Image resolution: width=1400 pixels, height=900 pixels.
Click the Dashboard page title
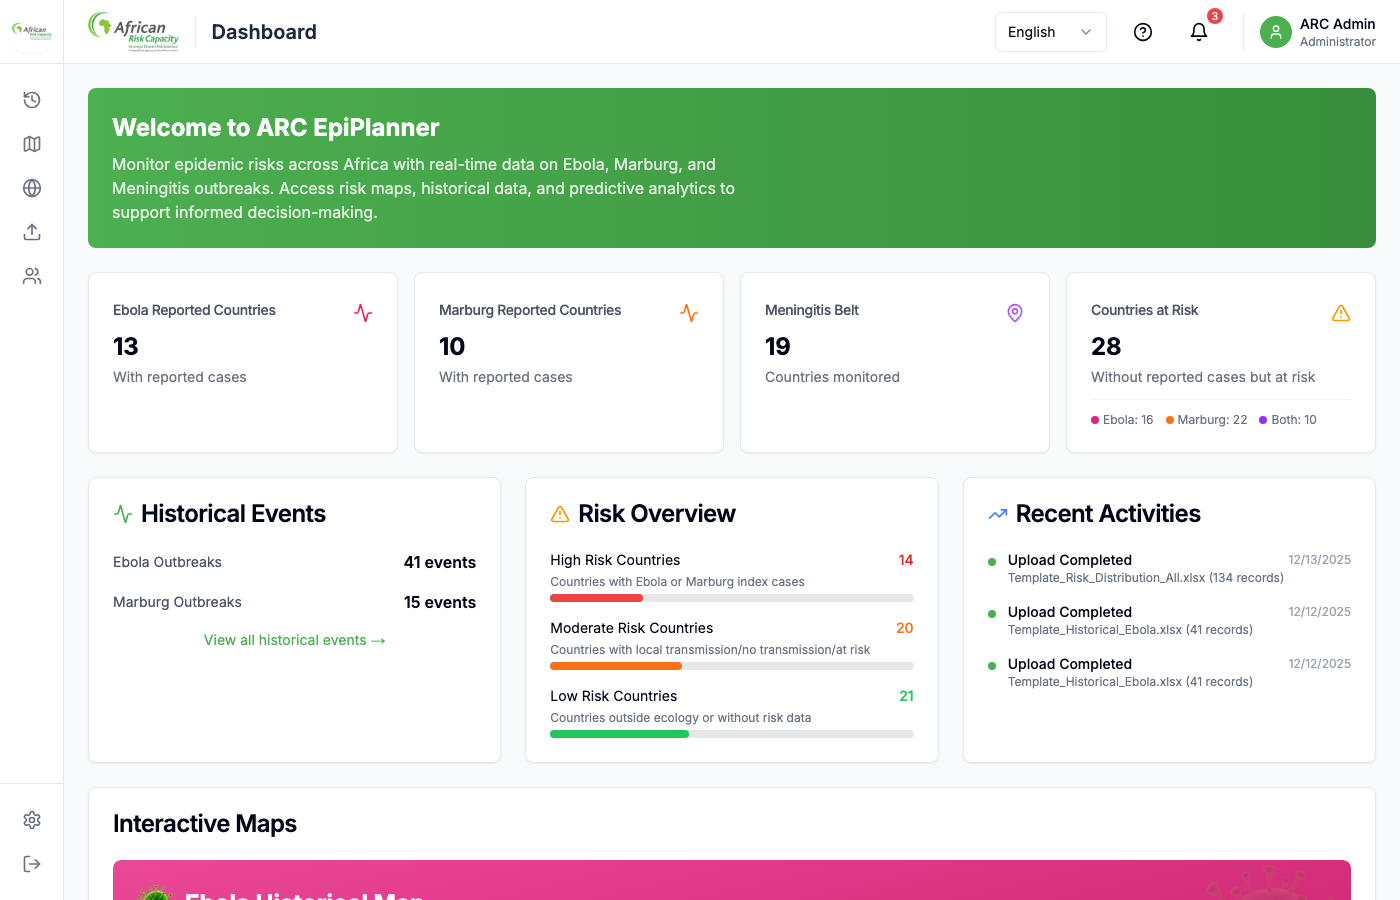coord(264,32)
